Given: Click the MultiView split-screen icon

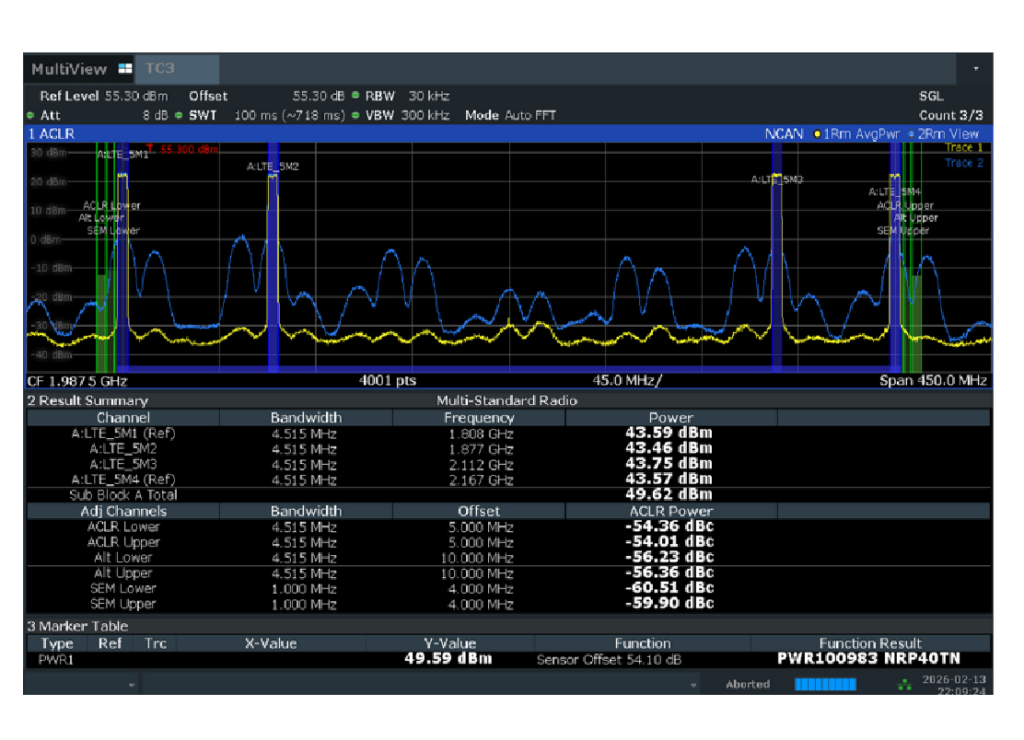Looking at the screenshot, I should [124, 69].
